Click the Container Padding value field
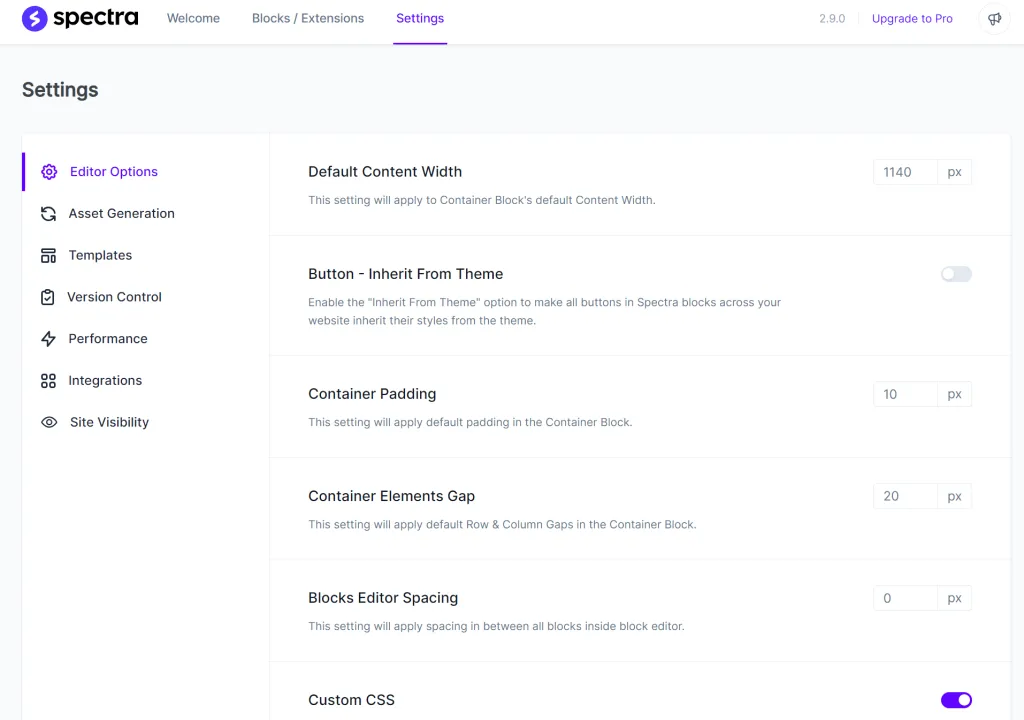Image resolution: width=1024 pixels, height=720 pixels. click(x=905, y=395)
